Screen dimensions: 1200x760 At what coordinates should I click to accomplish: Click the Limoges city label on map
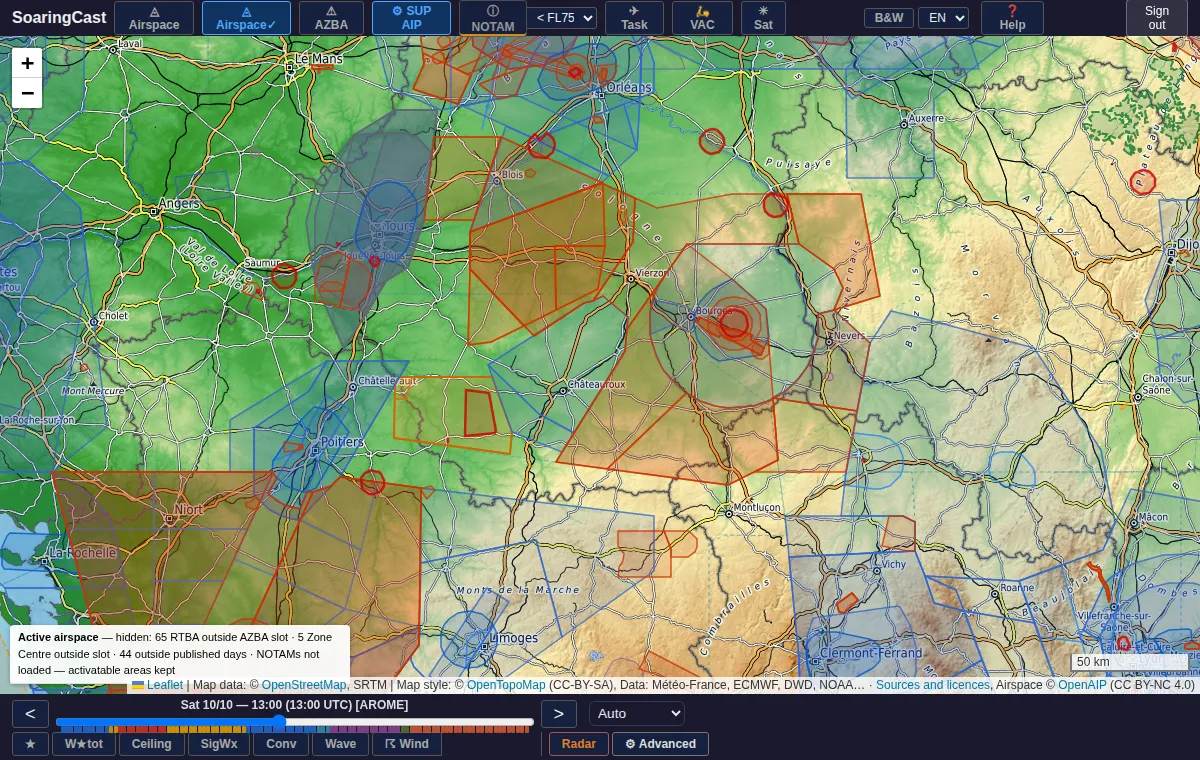click(x=513, y=638)
